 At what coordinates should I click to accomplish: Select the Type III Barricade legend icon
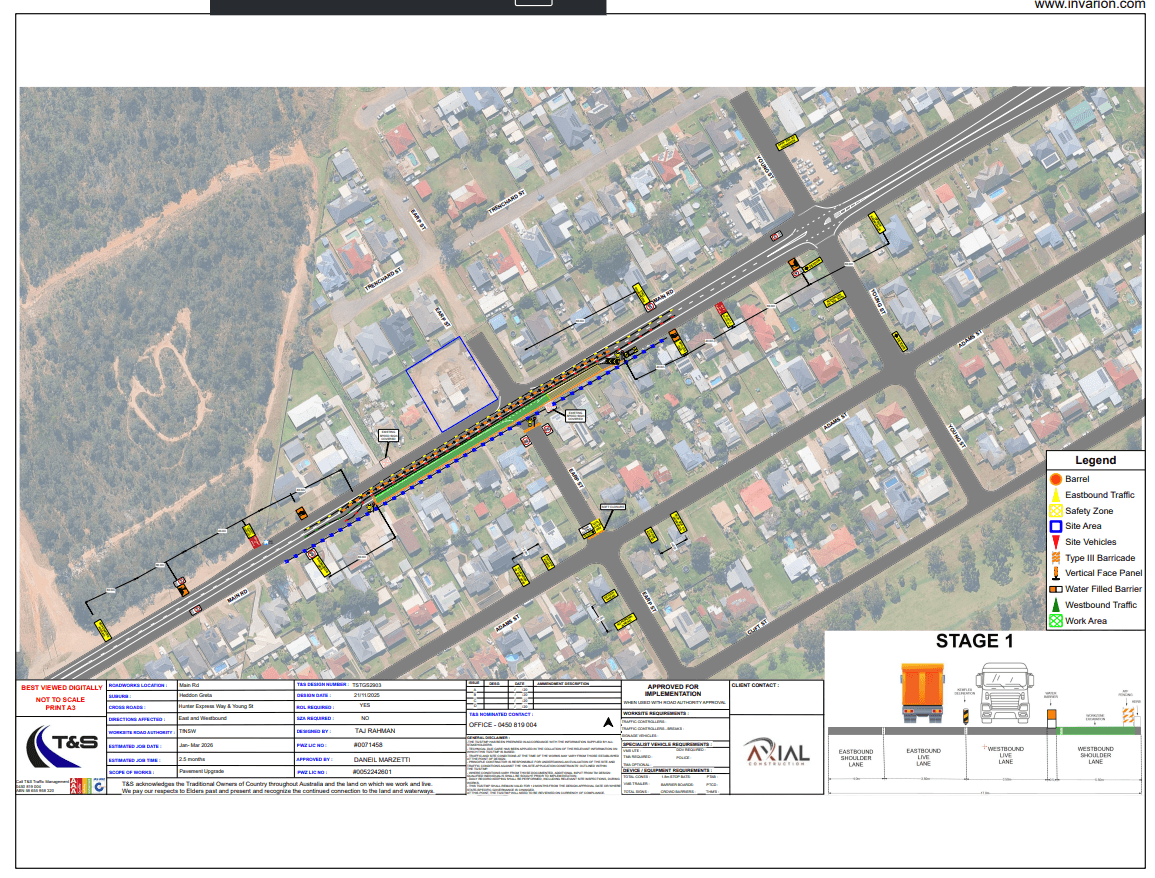pos(1055,558)
